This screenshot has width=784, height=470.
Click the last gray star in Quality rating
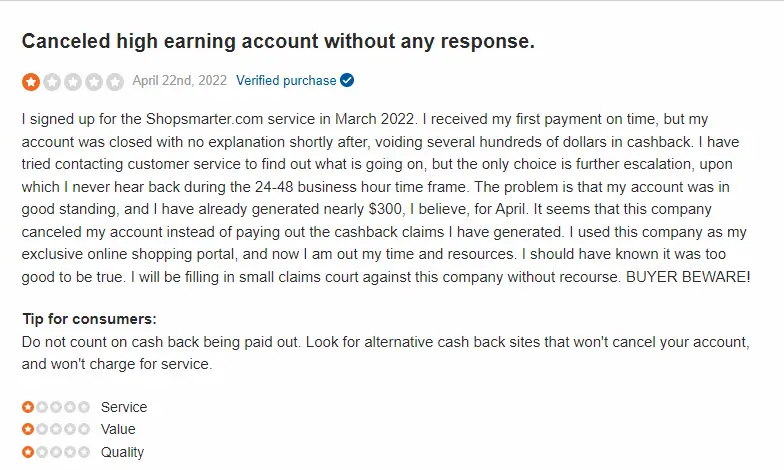84,452
